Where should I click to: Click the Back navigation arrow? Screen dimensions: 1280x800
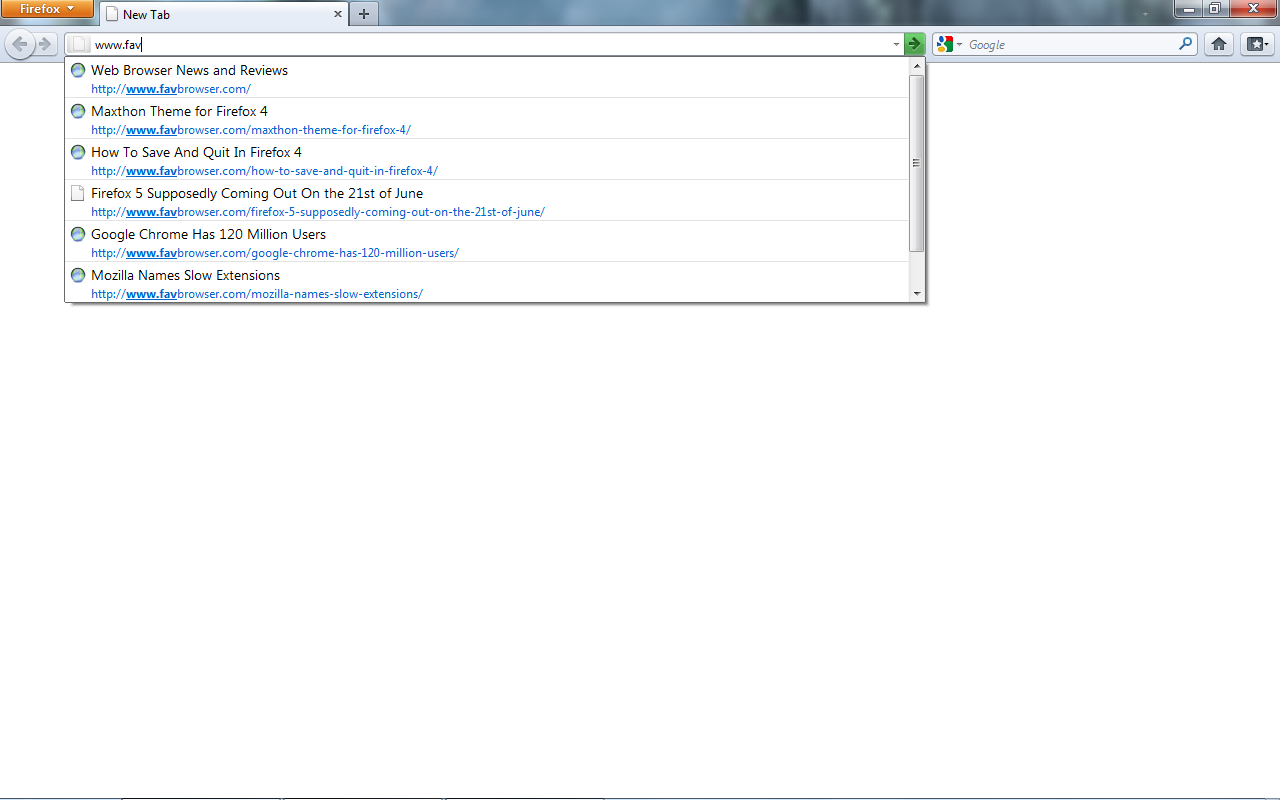(20, 44)
